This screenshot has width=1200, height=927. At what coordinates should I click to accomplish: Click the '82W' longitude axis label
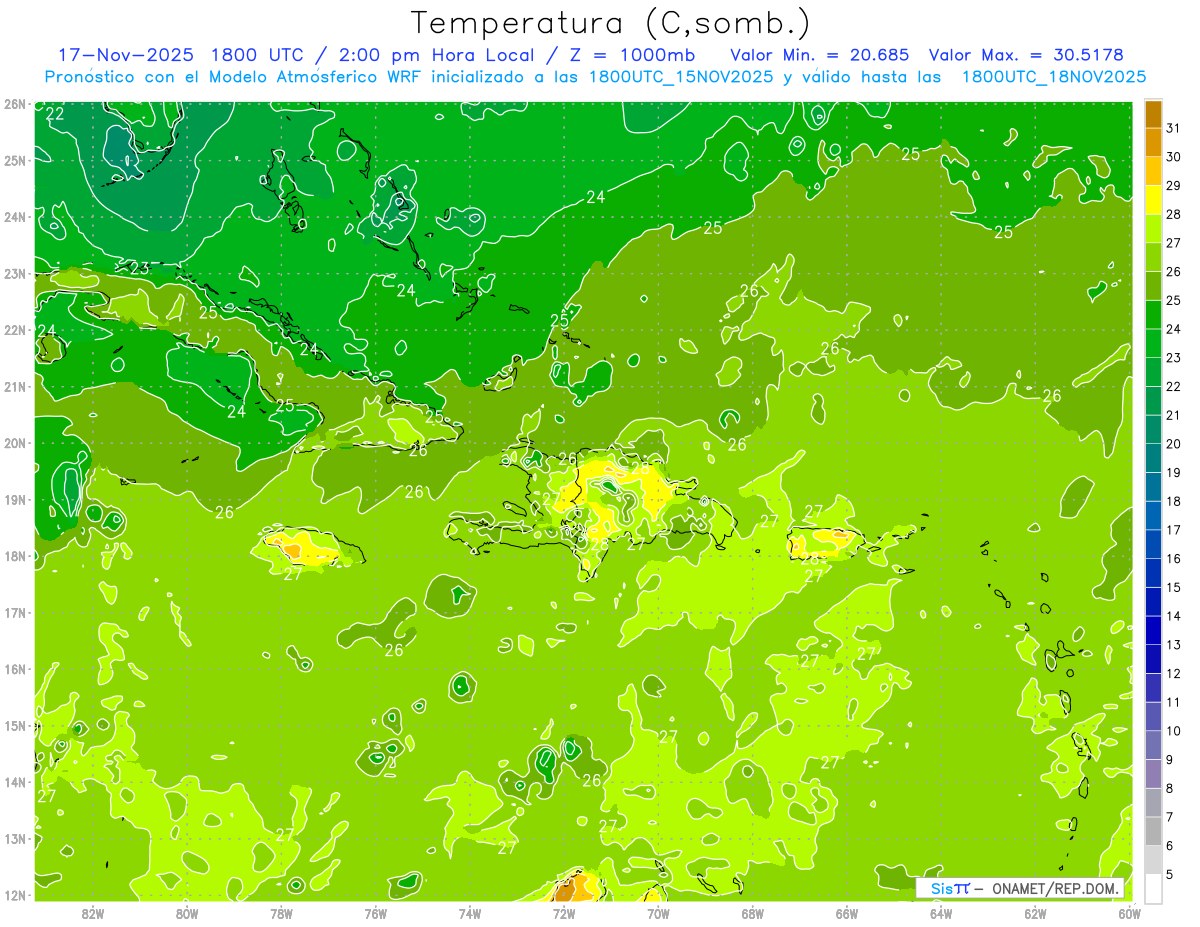point(93,913)
